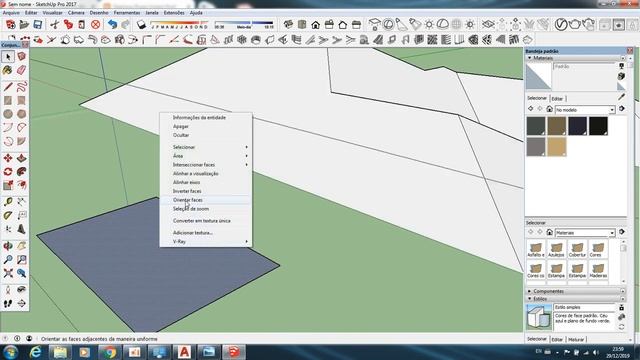This screenshot has height=360, width=640.
Task: Open the Azulejos materials folder
Action: click(556, 249)
